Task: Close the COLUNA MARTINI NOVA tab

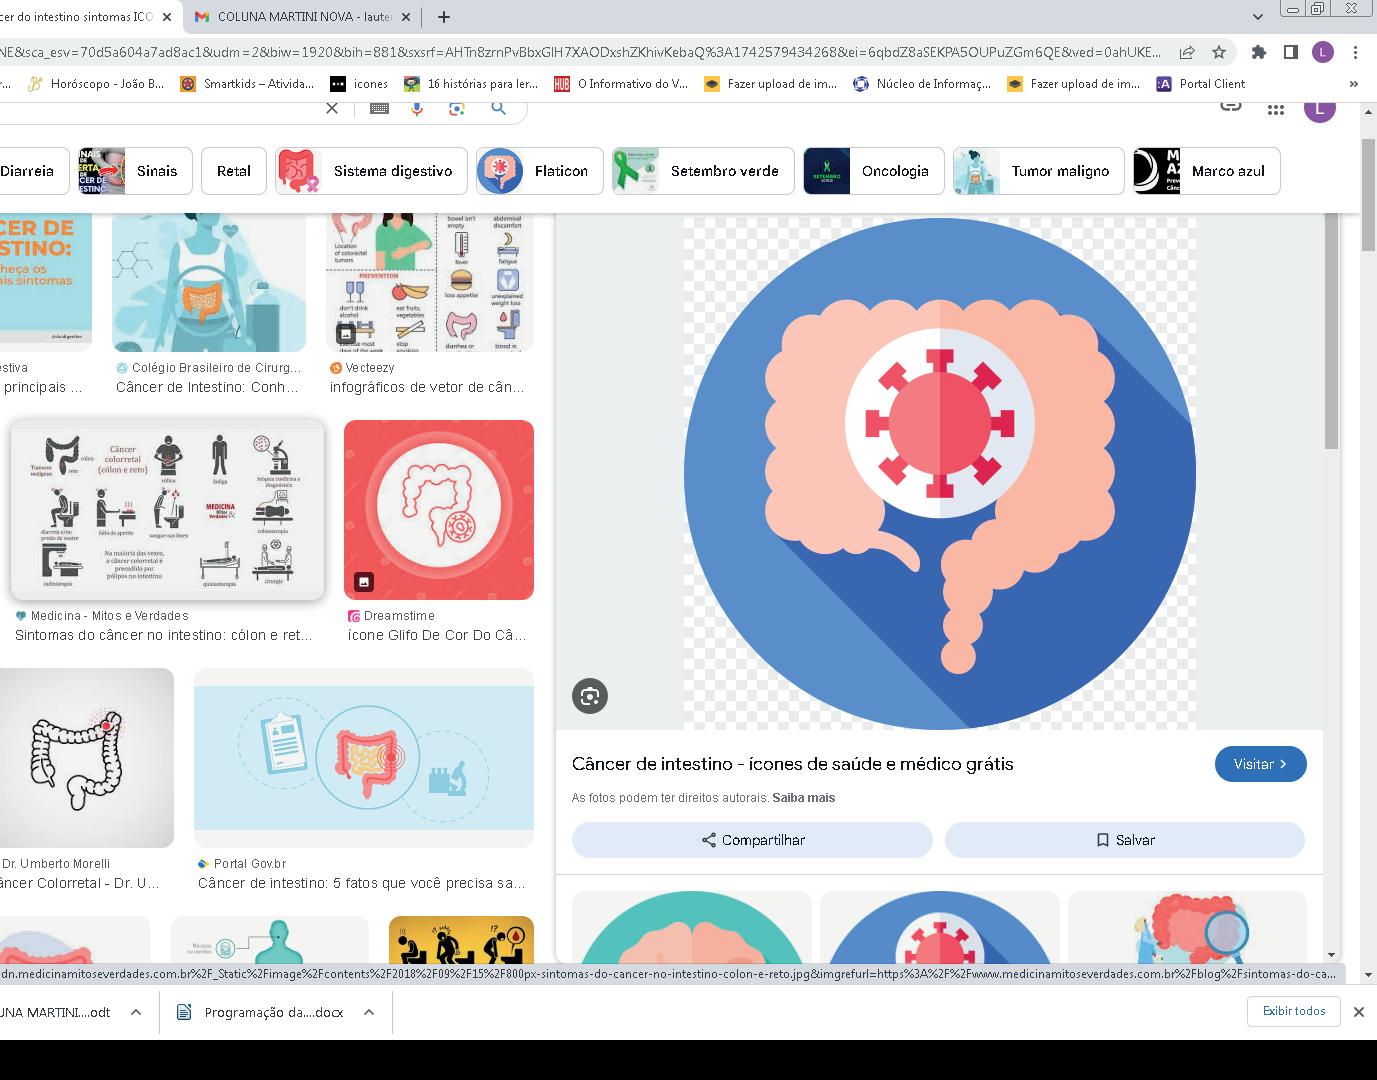Action: (406, 17)
